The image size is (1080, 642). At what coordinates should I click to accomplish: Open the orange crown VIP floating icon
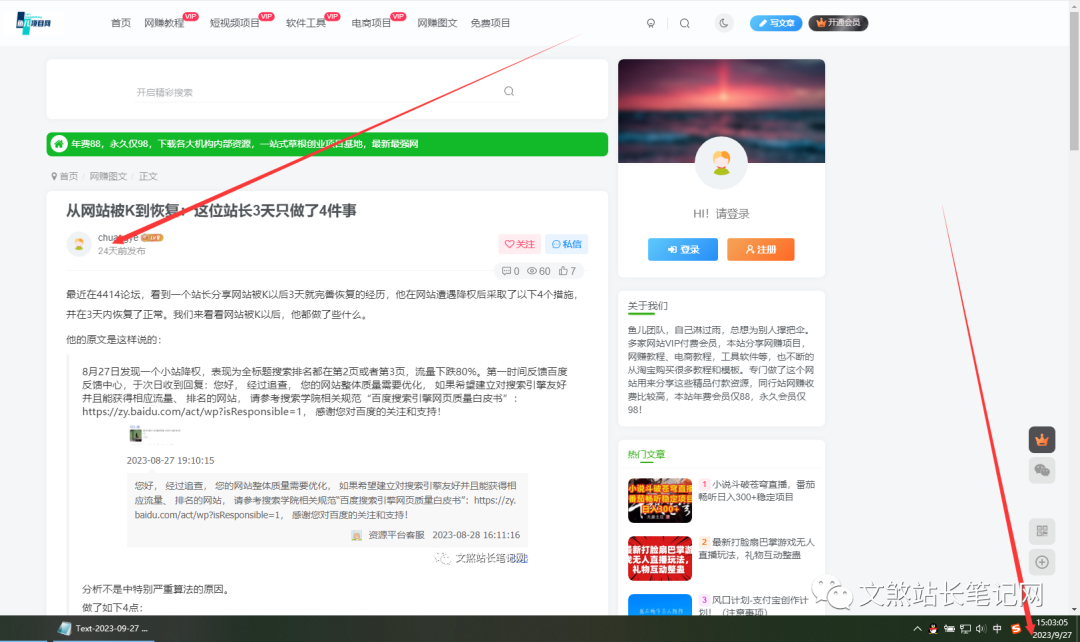click(1041, 440)
